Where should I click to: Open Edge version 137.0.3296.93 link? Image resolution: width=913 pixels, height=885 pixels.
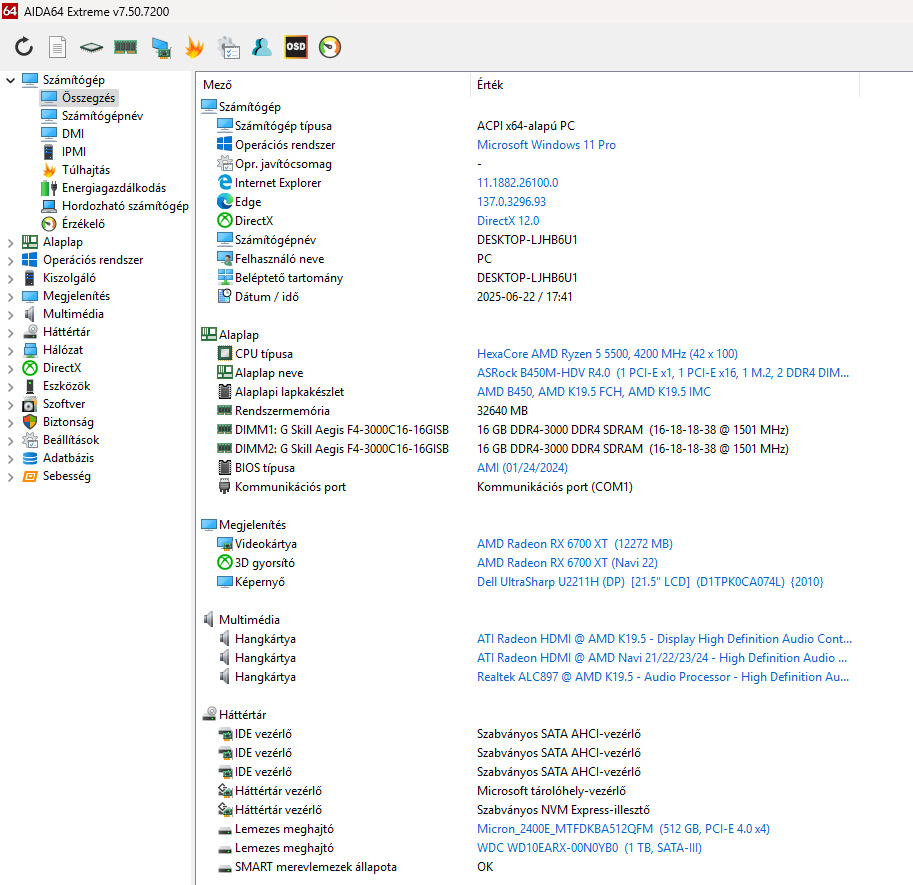[511, 202]
